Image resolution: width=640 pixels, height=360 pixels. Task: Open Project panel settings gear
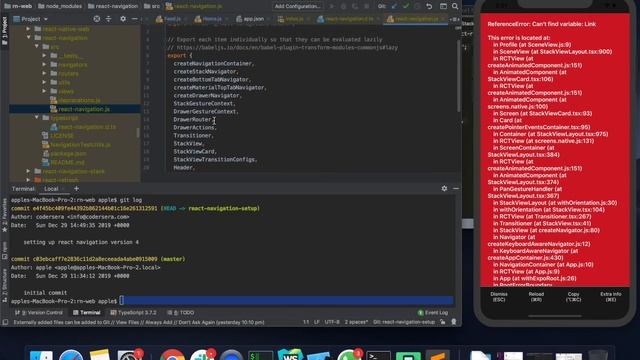(123, 19)
